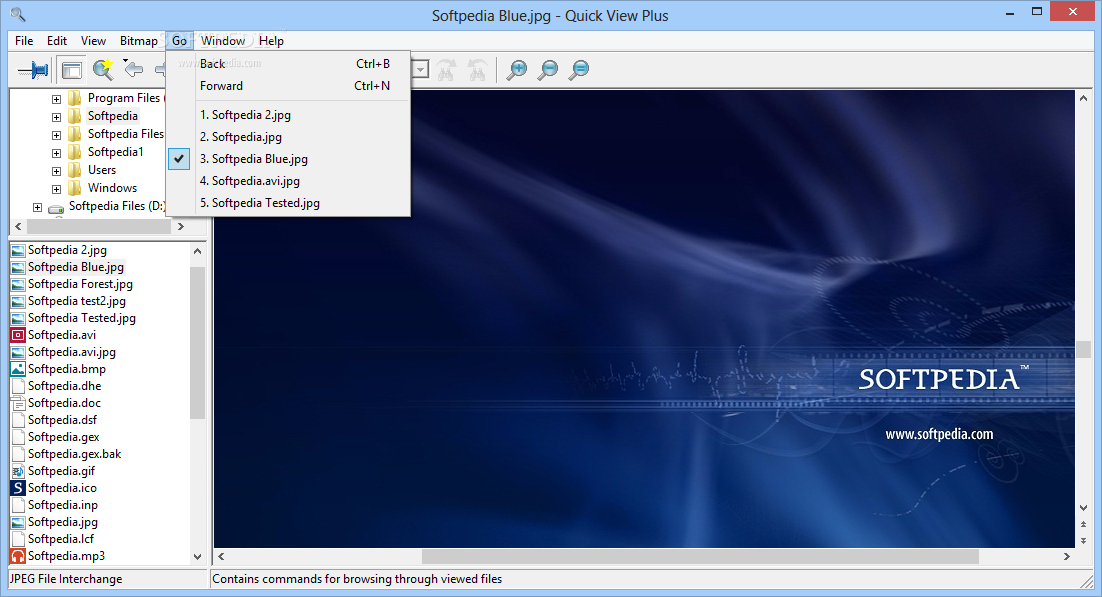This screenshot has height=597, width=1102.
Task: Zoom in with the plus magnifier icon
Action: click(517, 70)
